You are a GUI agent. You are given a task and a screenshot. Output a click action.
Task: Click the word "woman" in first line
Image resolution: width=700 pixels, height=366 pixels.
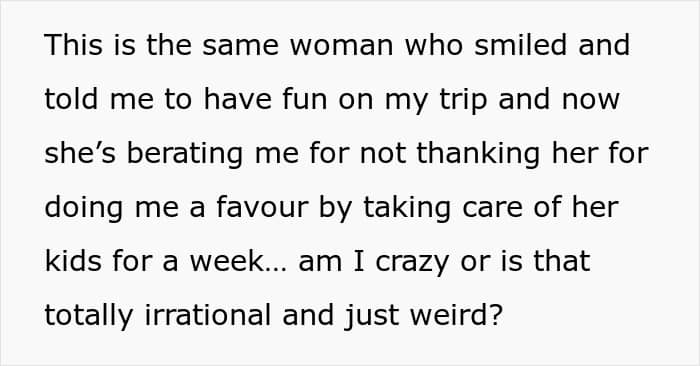point(342,45)
